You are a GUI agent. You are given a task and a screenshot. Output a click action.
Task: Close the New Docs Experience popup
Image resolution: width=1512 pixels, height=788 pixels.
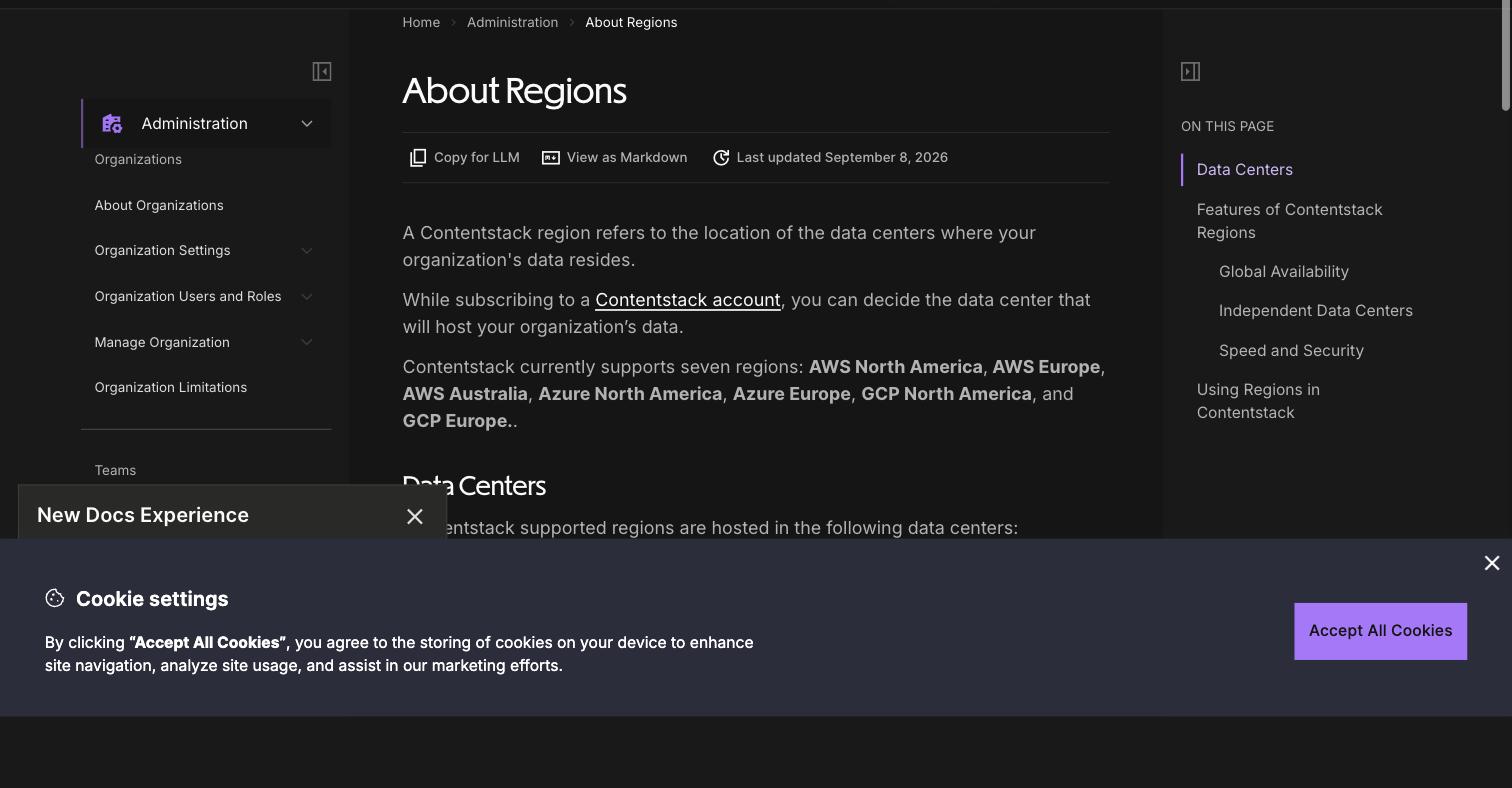click(x=415, y=516)
